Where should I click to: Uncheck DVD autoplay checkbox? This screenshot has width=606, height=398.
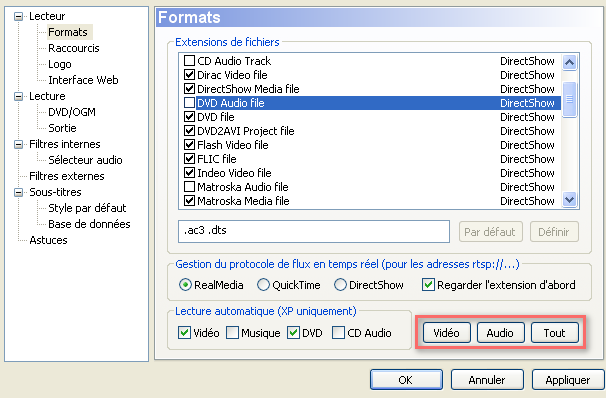click(x=293, y=333)
